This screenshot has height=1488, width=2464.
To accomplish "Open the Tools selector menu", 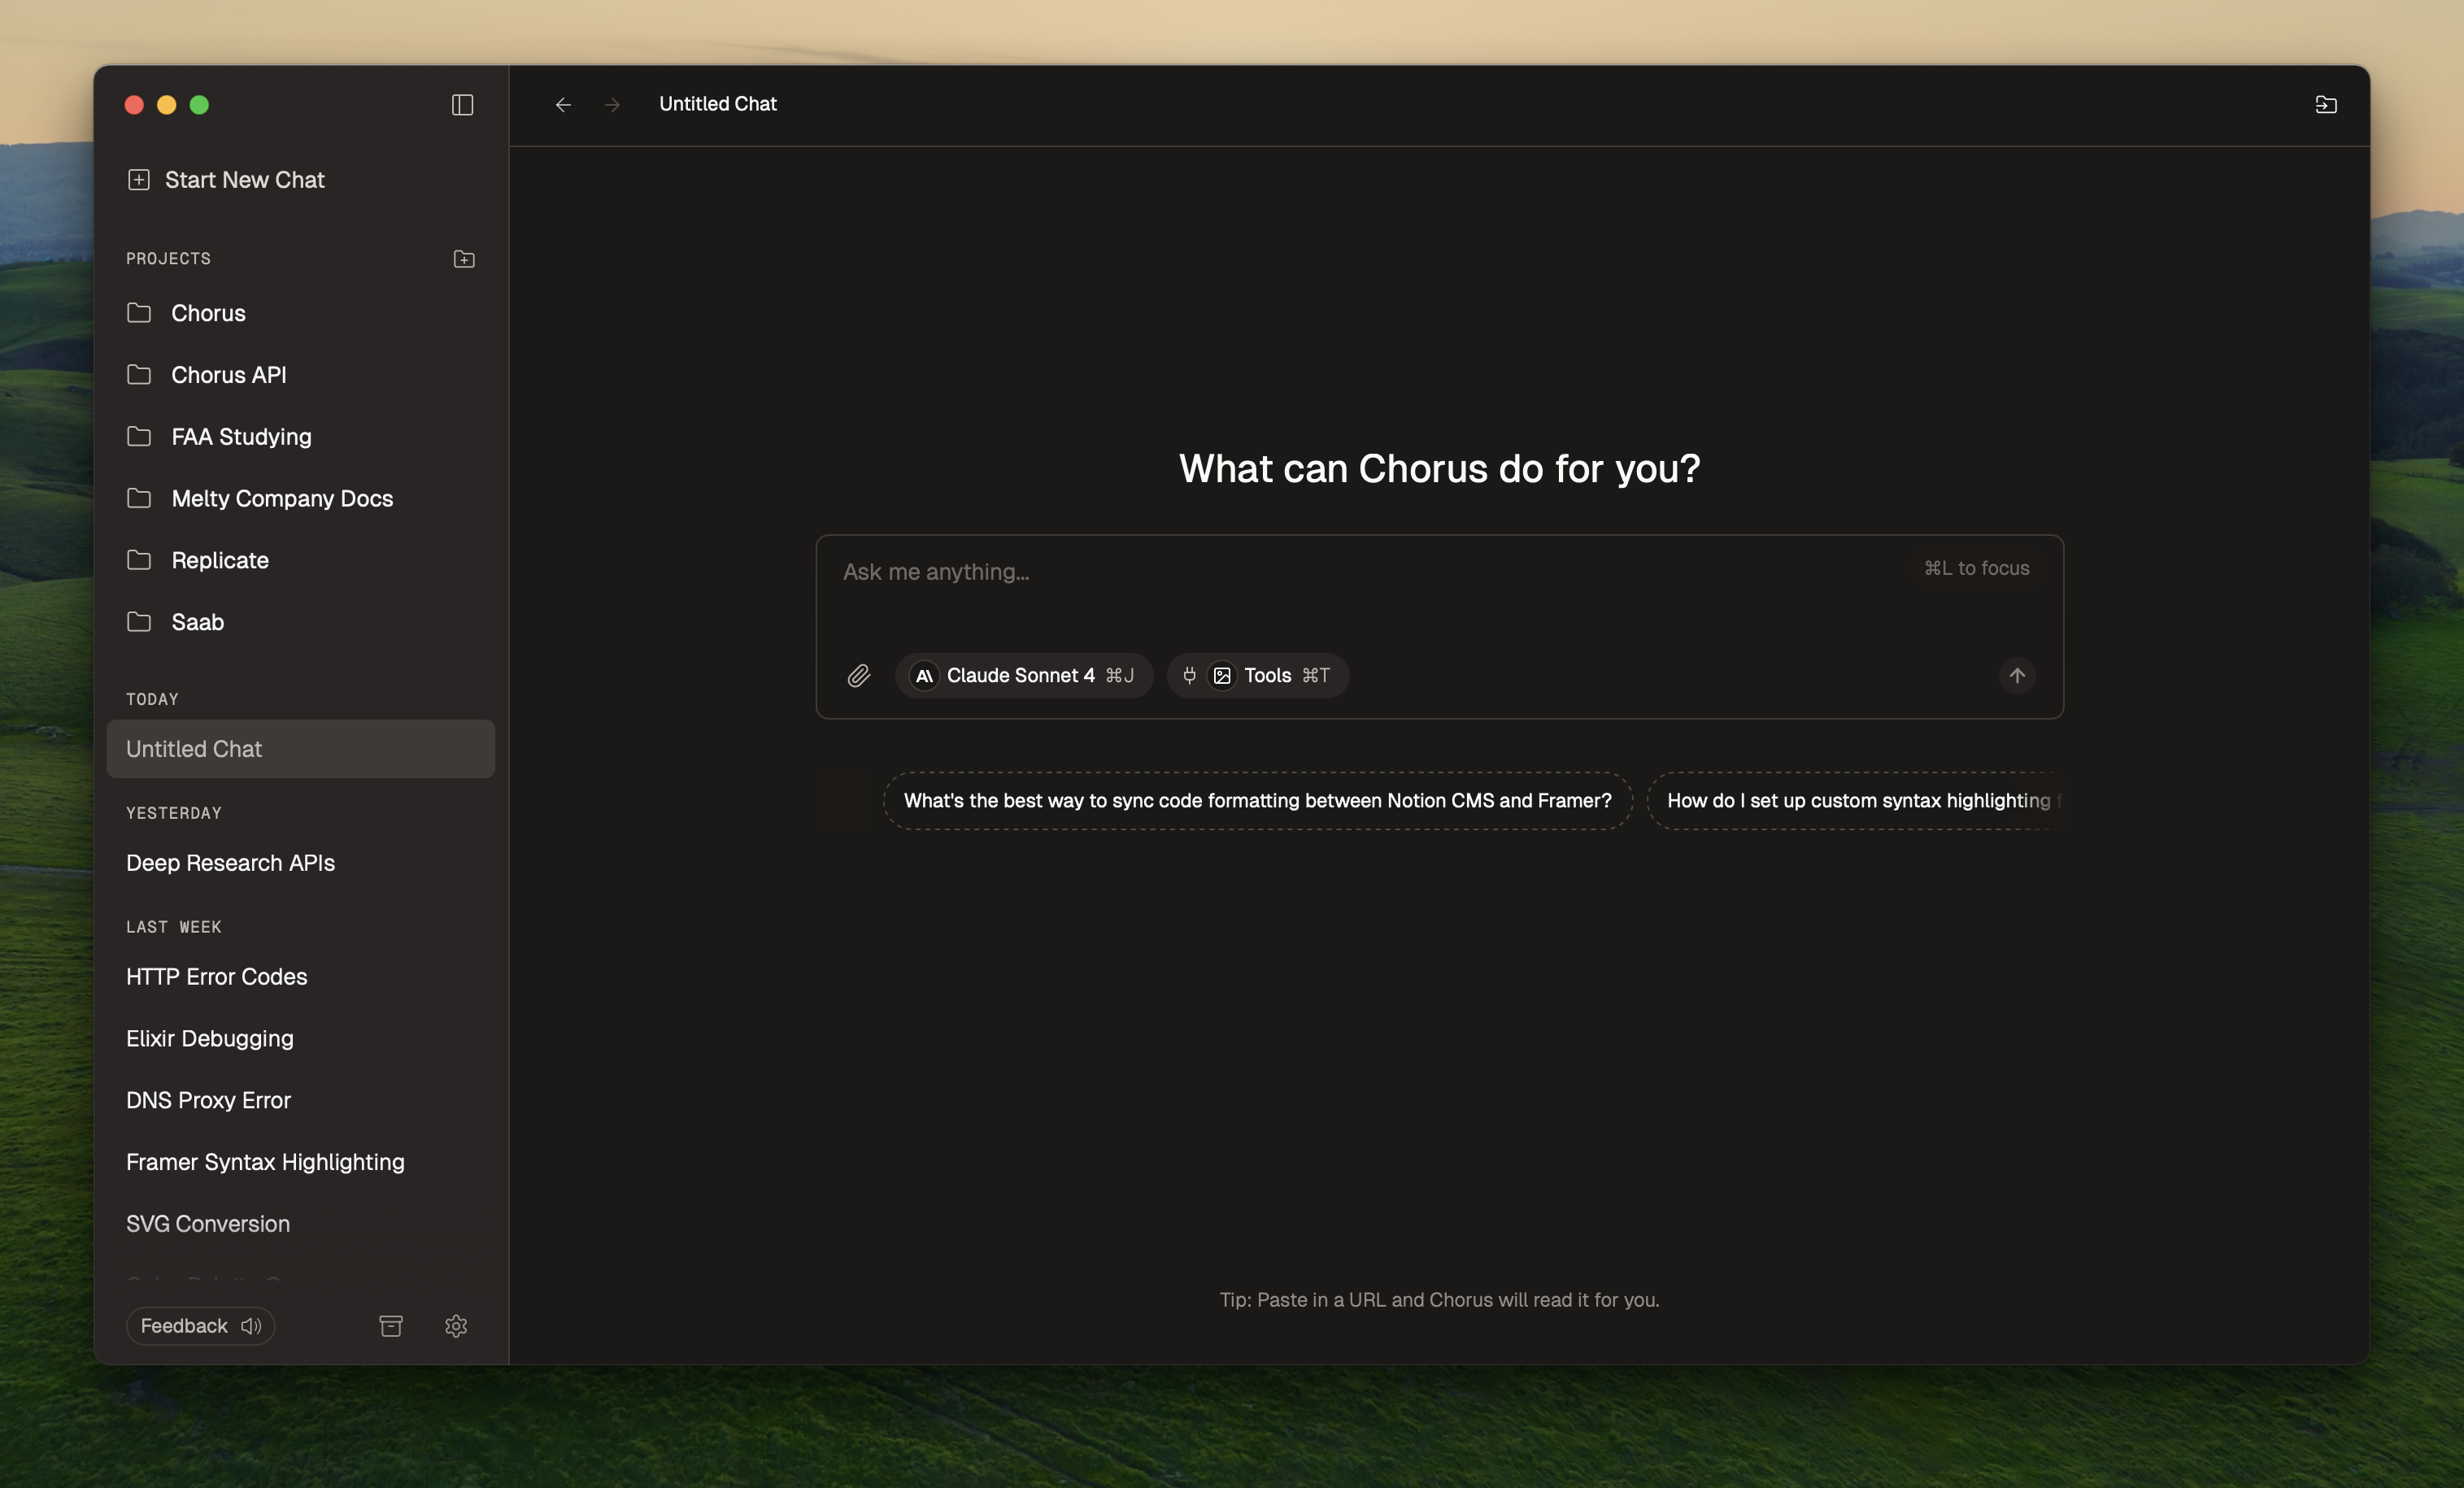I will click(1258, 676).
